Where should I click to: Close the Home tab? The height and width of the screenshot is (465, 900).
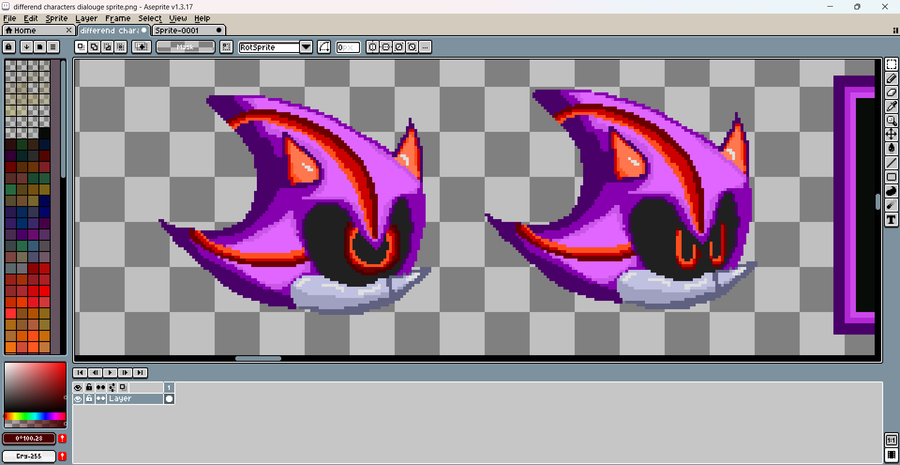point(69,30)
